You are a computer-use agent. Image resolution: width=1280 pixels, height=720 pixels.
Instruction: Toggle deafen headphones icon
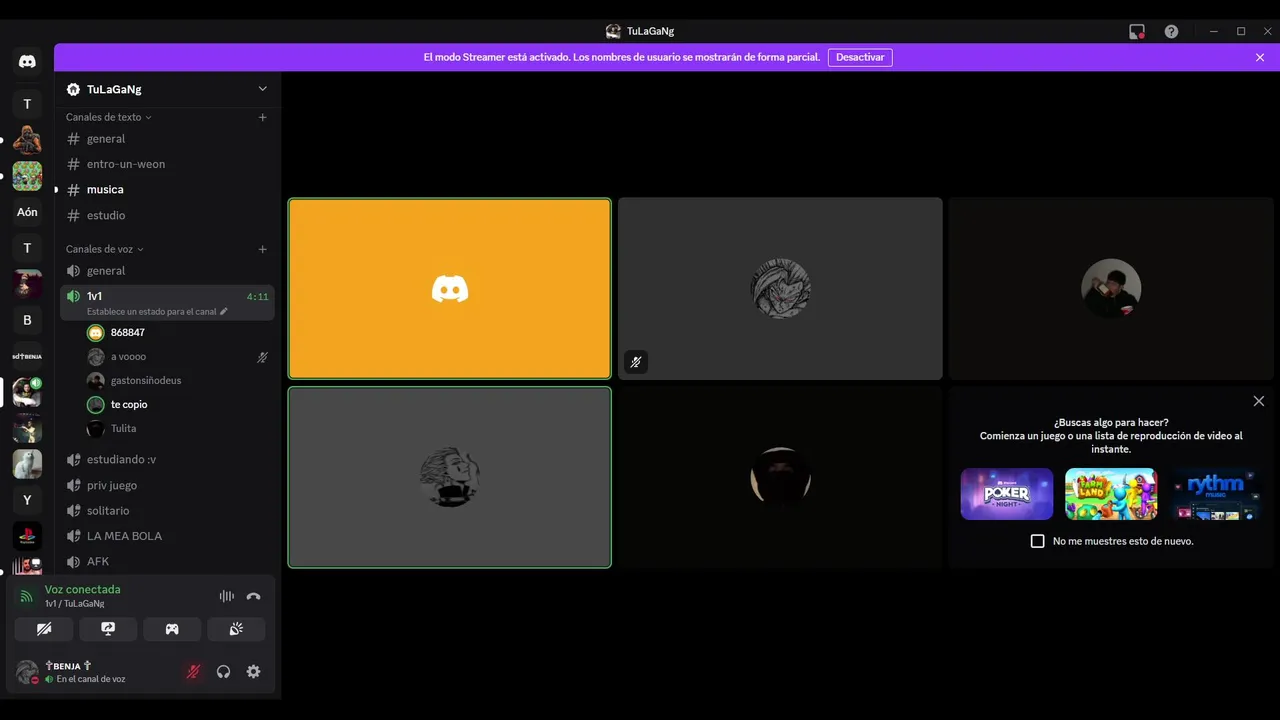click(x=223, y=672)
